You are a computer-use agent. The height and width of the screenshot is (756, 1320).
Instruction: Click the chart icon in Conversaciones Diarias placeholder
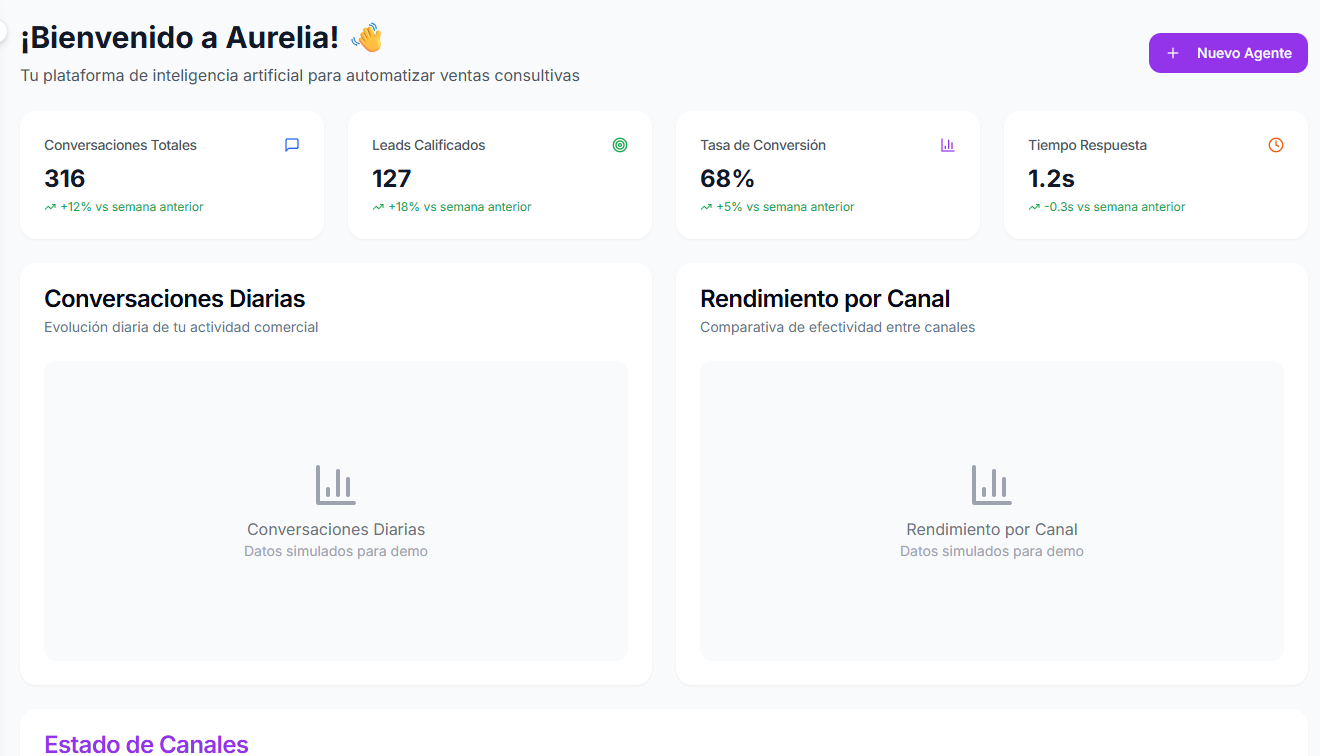336,485
